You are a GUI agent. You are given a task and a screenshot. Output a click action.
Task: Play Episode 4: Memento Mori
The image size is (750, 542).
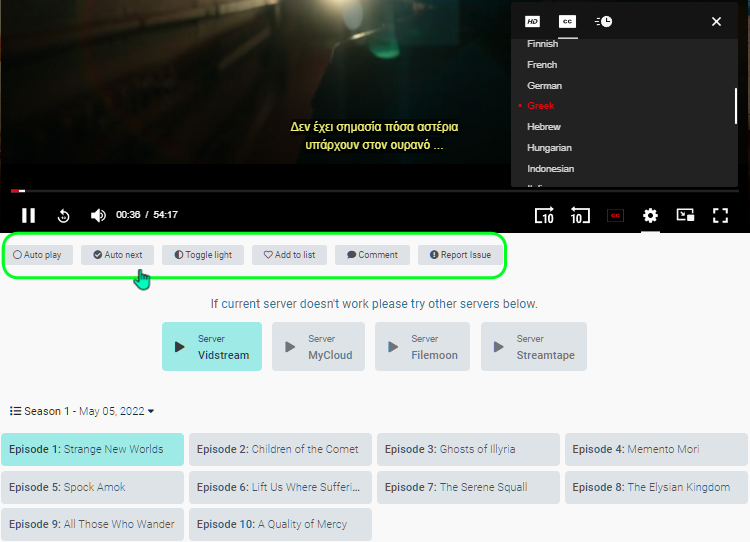click(x=656, y=449)
